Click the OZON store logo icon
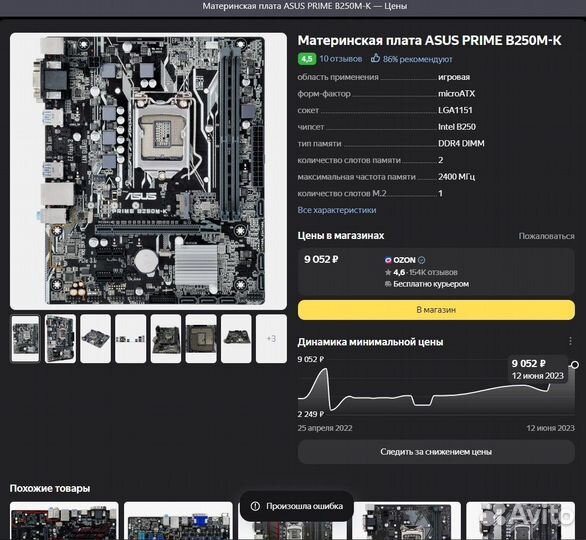This screenshot has height=540, width=586. pyautogui.click(x=388, y=260)
